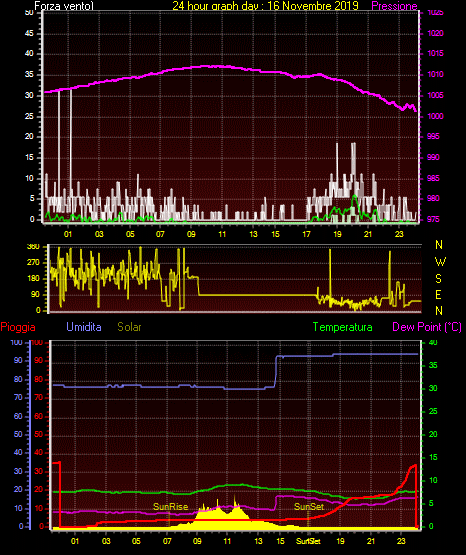This screenshot has width=466, height=555.
Task: Click the 24 hour graph date title
Action: 265,6
